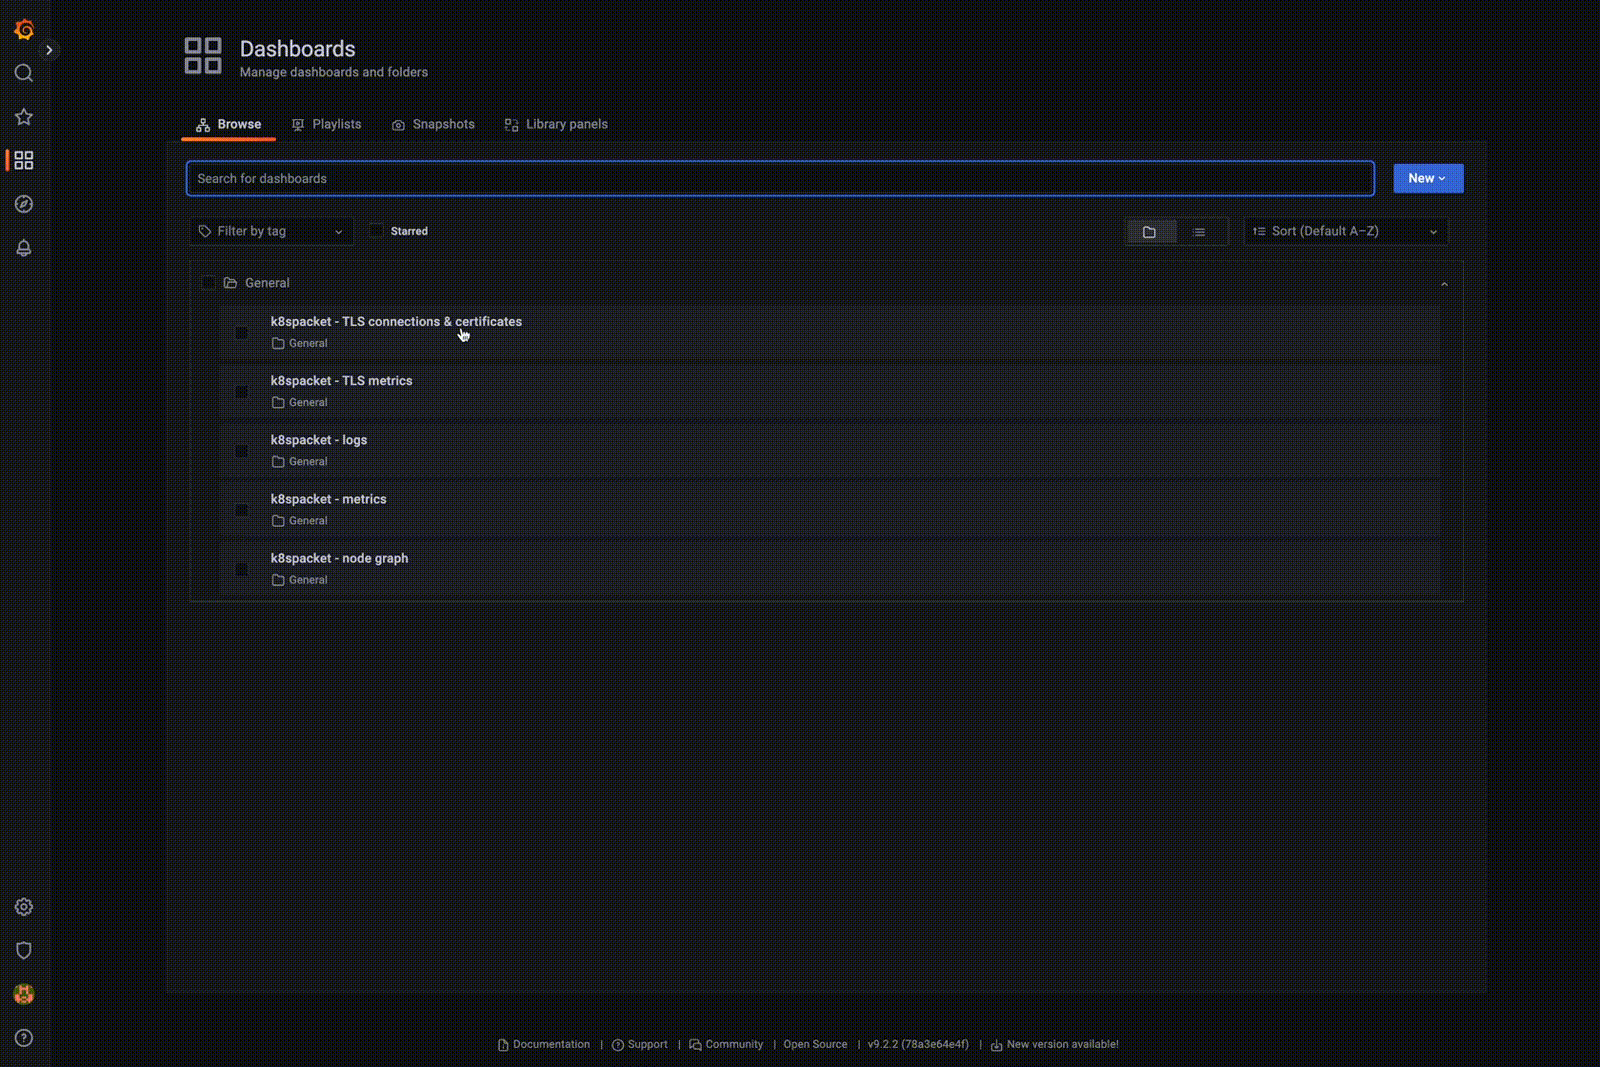
Task: Click General folder label under node graph
Action: (x=300, y=580)
